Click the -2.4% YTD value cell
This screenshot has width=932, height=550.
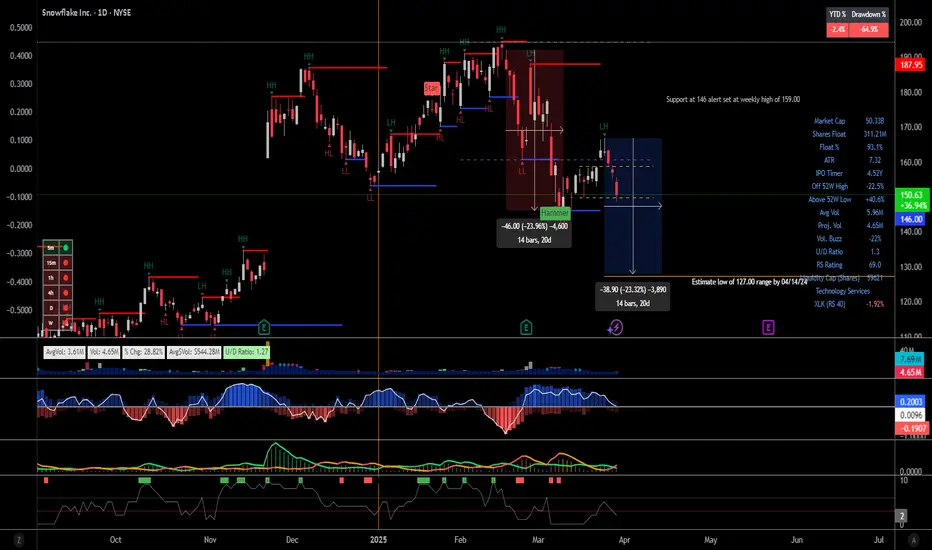coord(837,29)
